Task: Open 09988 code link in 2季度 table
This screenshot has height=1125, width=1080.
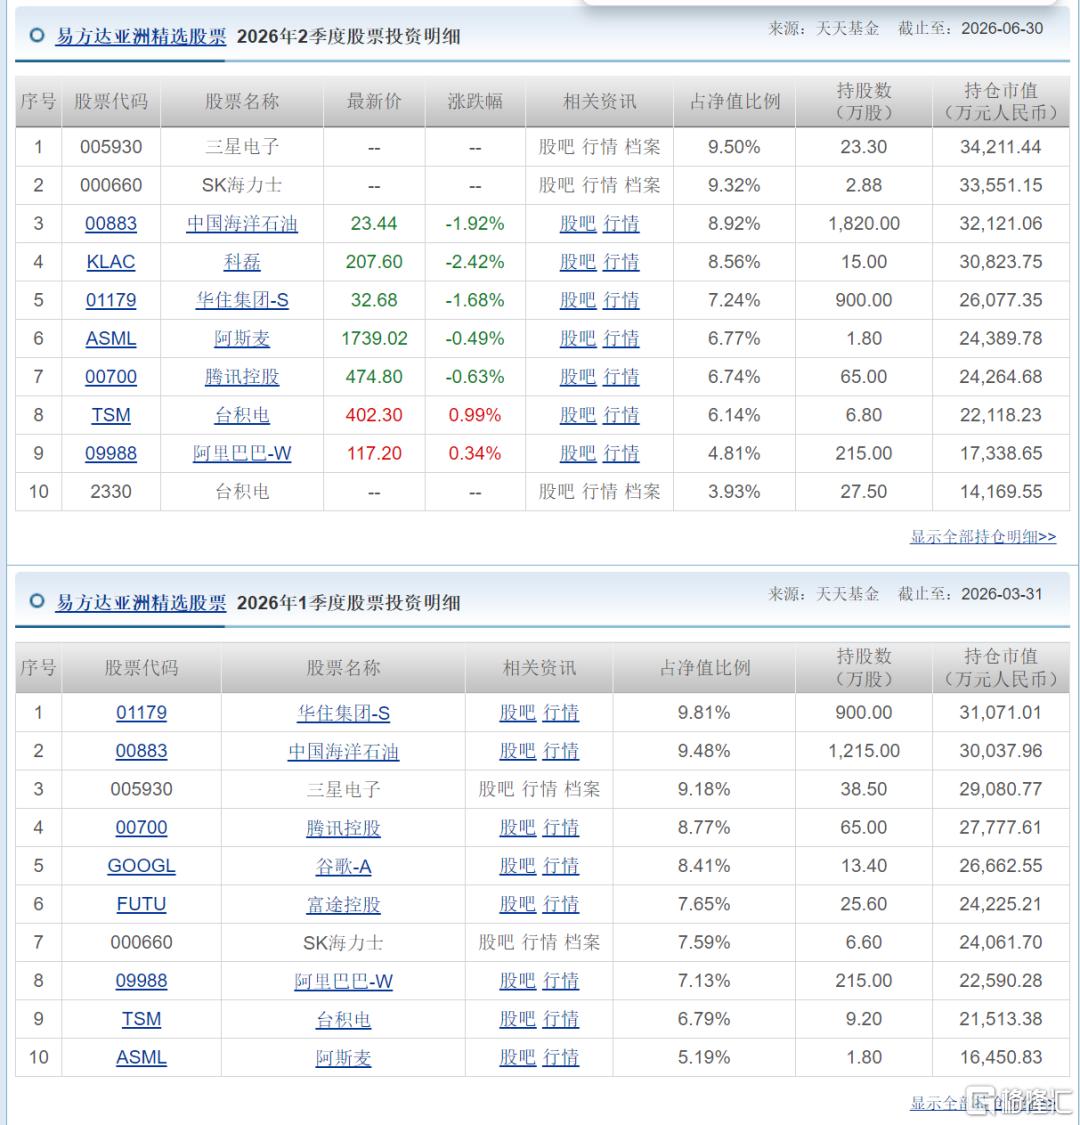Action: (111, 453)
